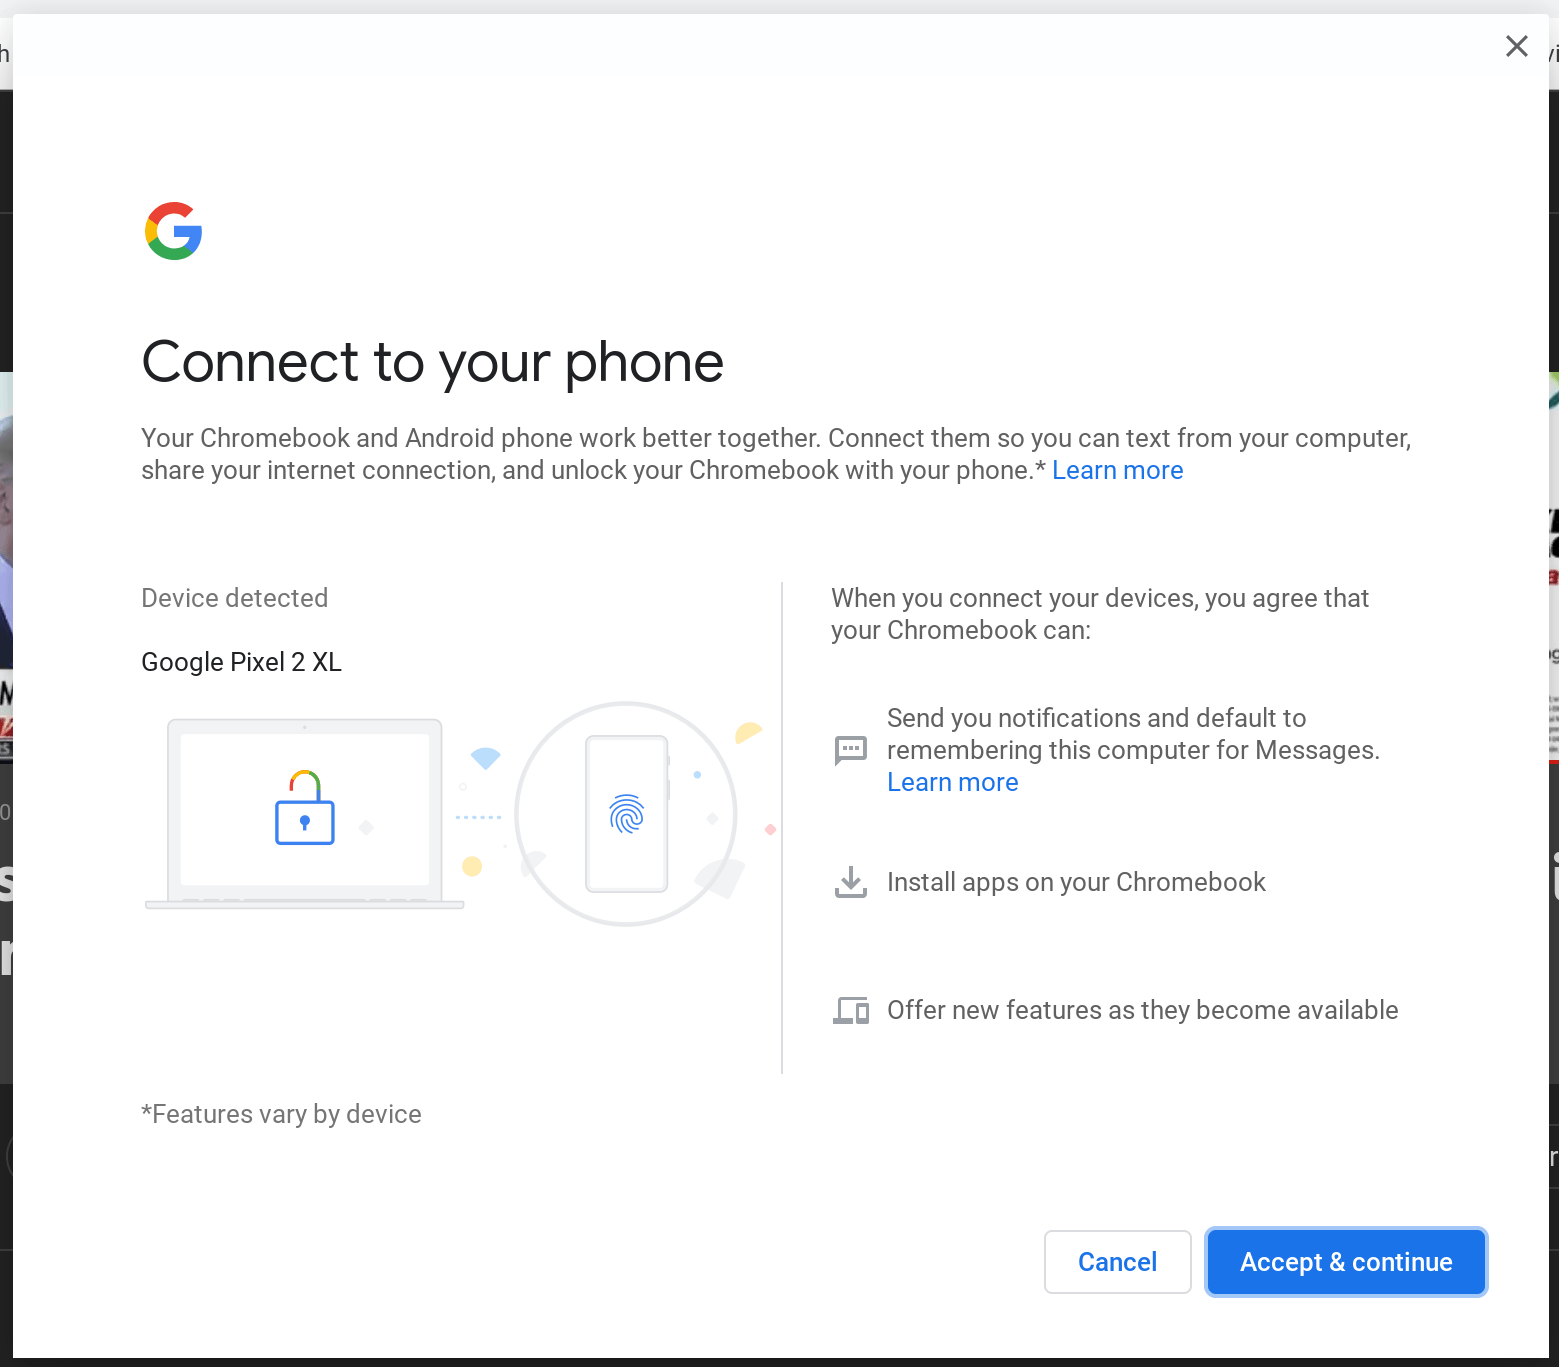
Task: Click the Google logo
Action: [x=173, y=231]
